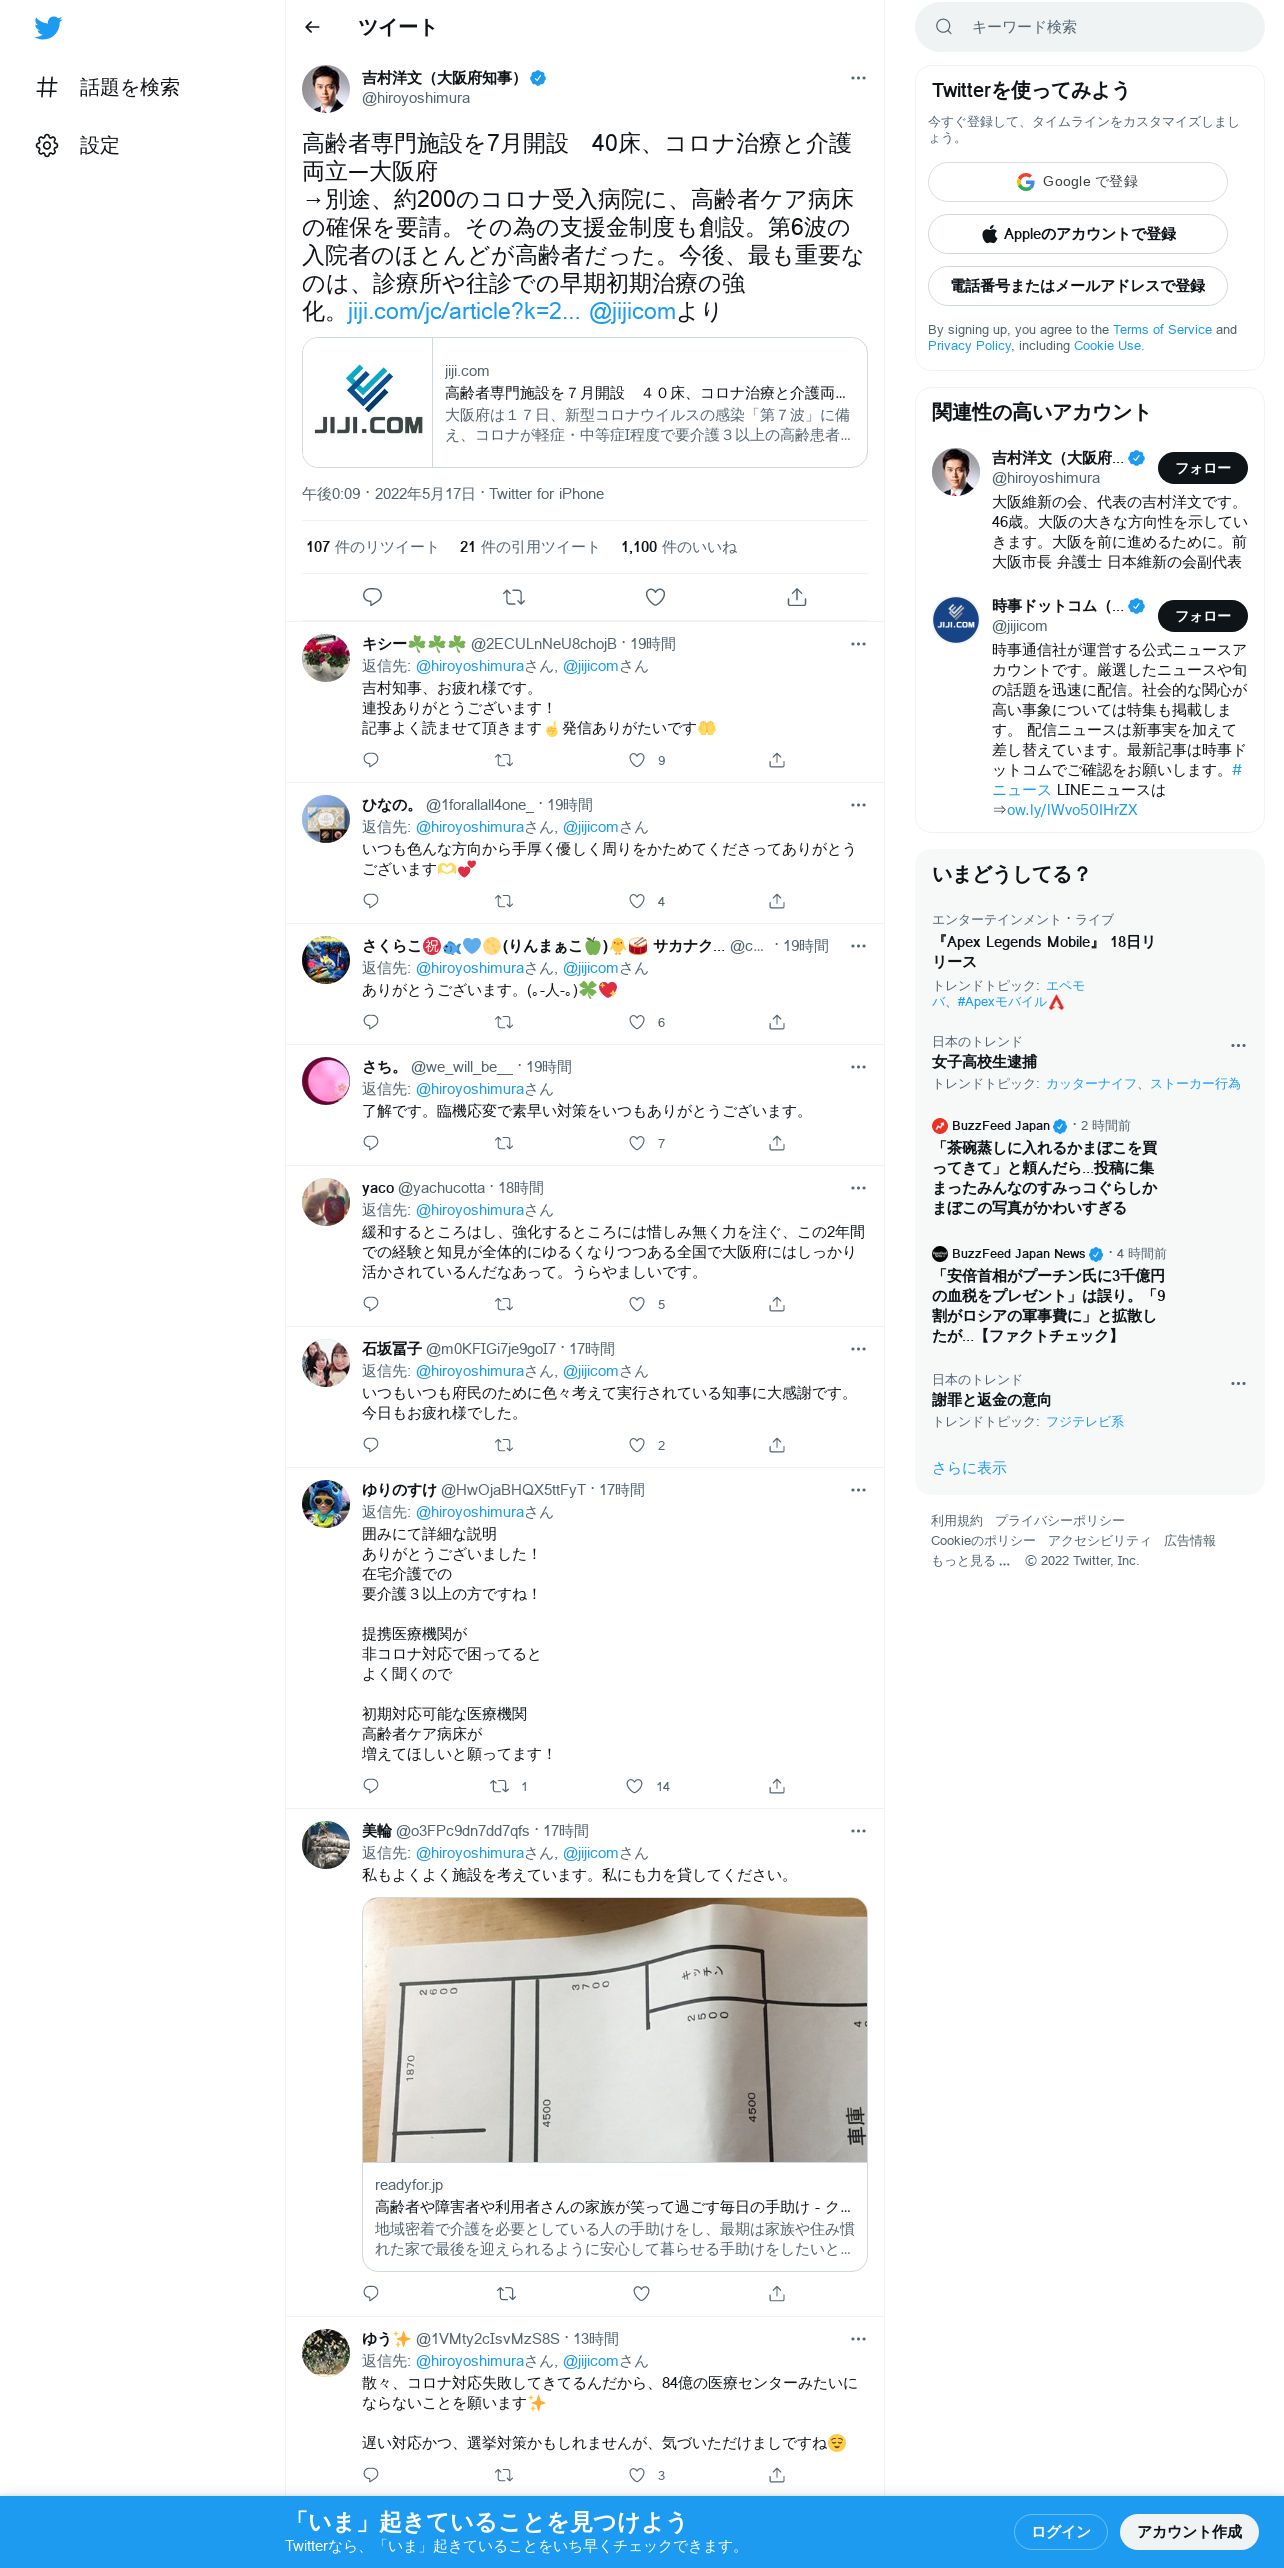Retweet the reply from ゆりのすけ

click(499, 1786)
